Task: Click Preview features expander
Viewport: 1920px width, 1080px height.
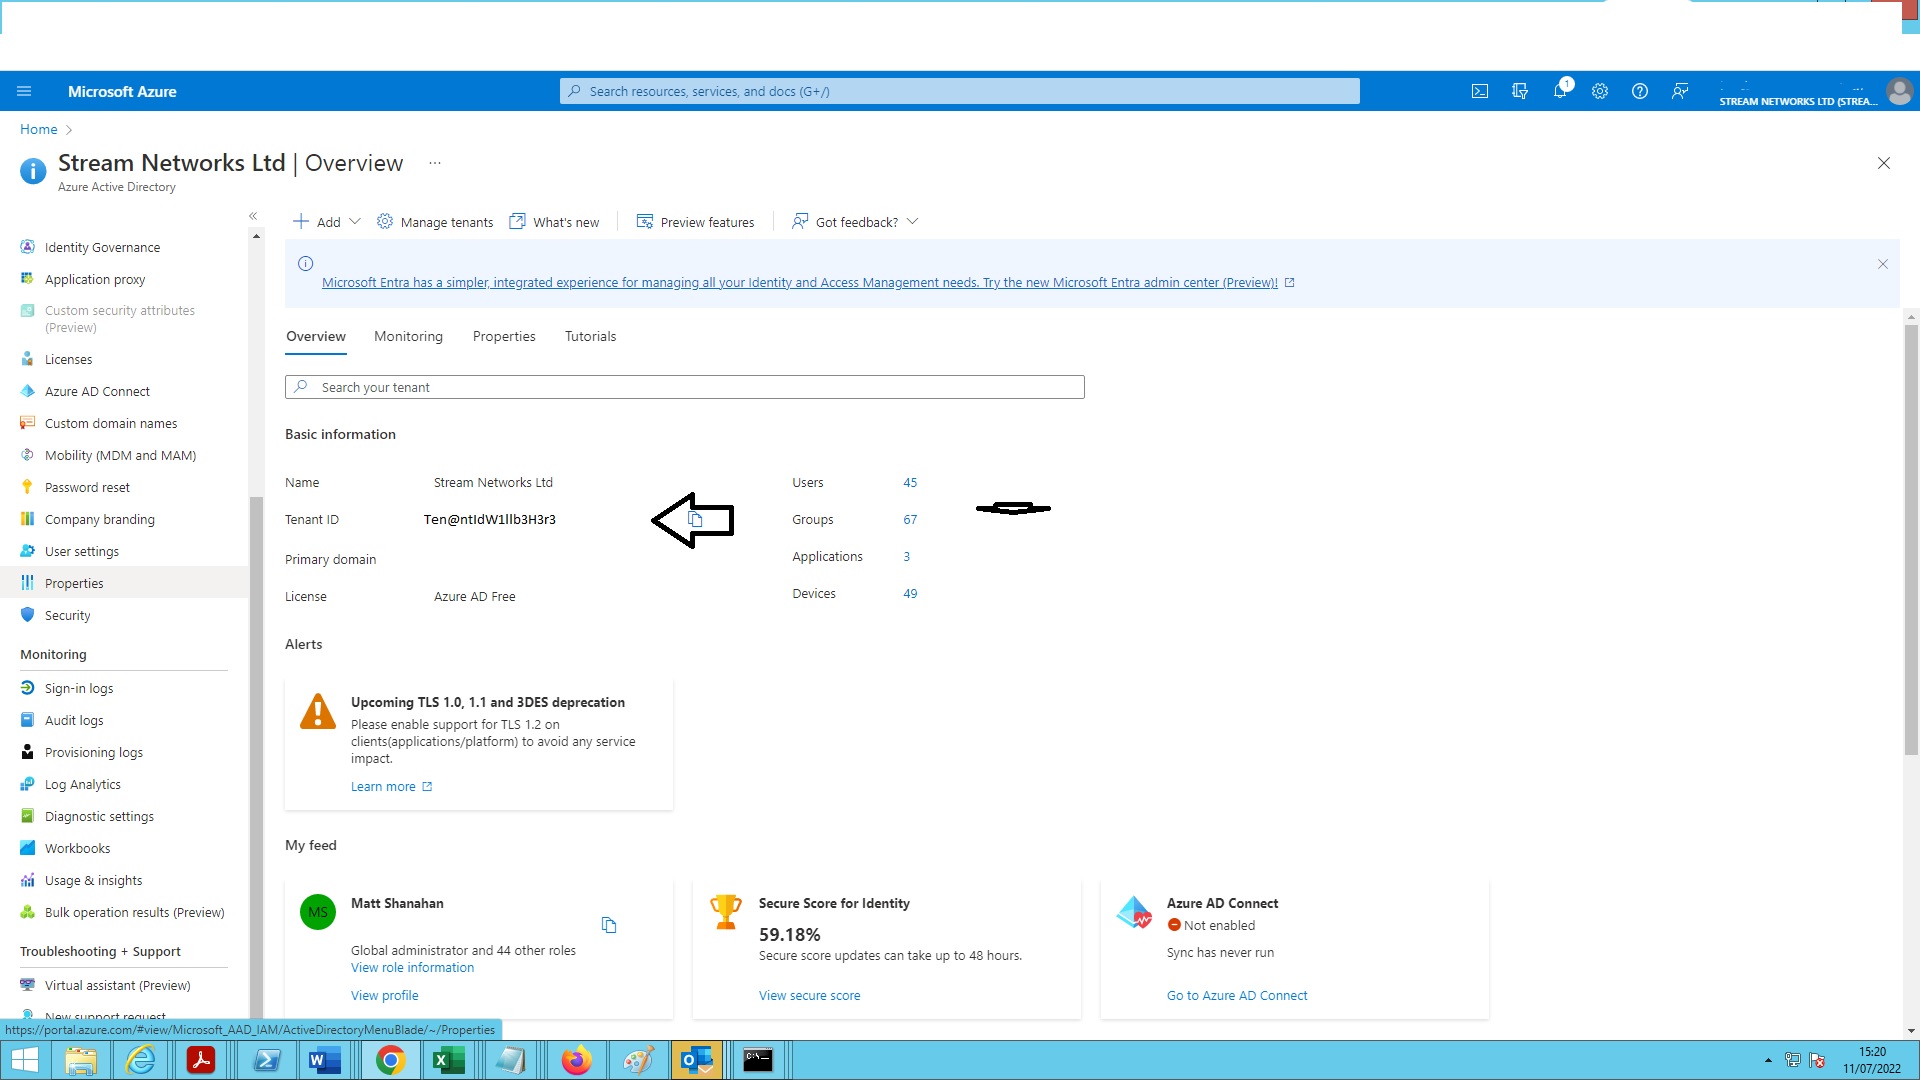Action: (x=696, y=222)
